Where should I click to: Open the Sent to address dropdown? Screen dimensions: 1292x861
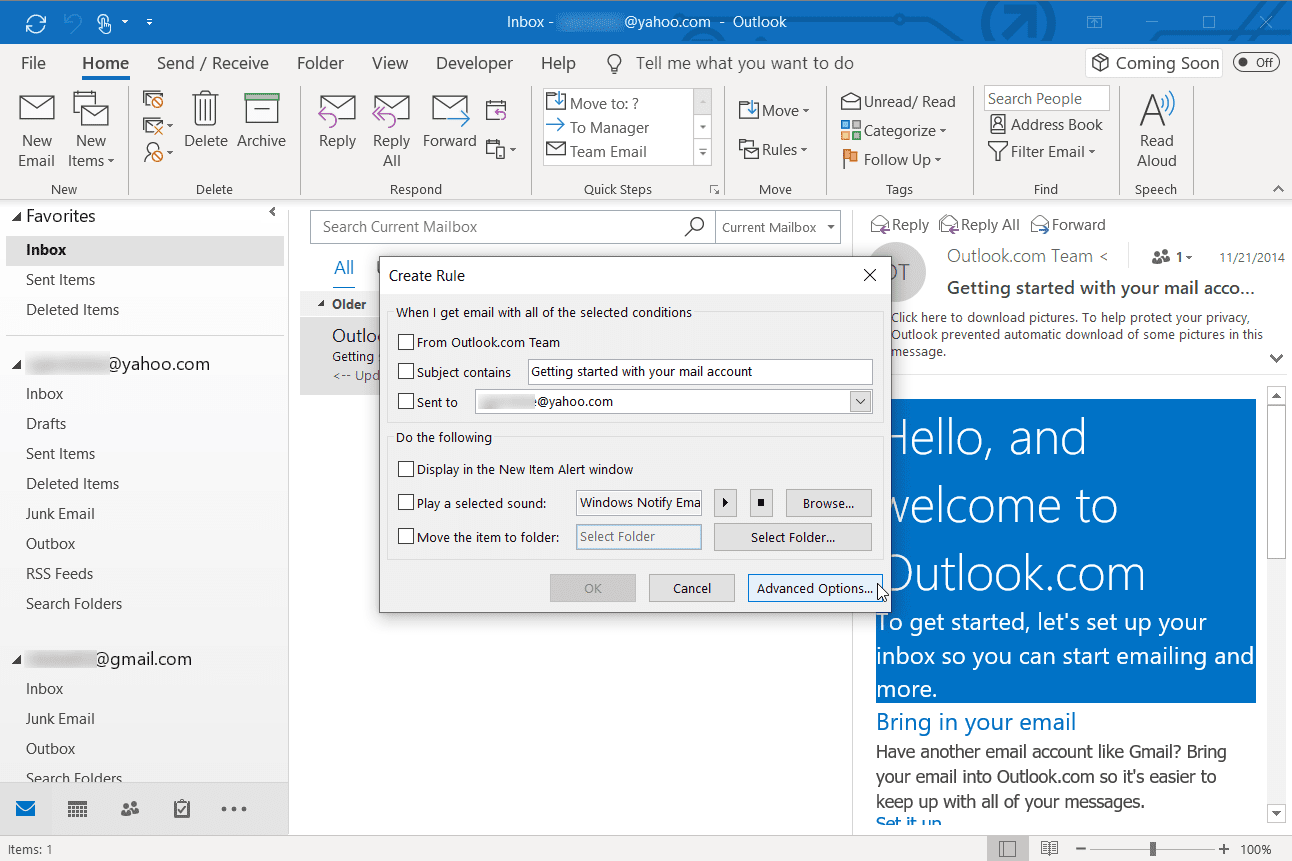pyautogui.click(x=860, y=402)
